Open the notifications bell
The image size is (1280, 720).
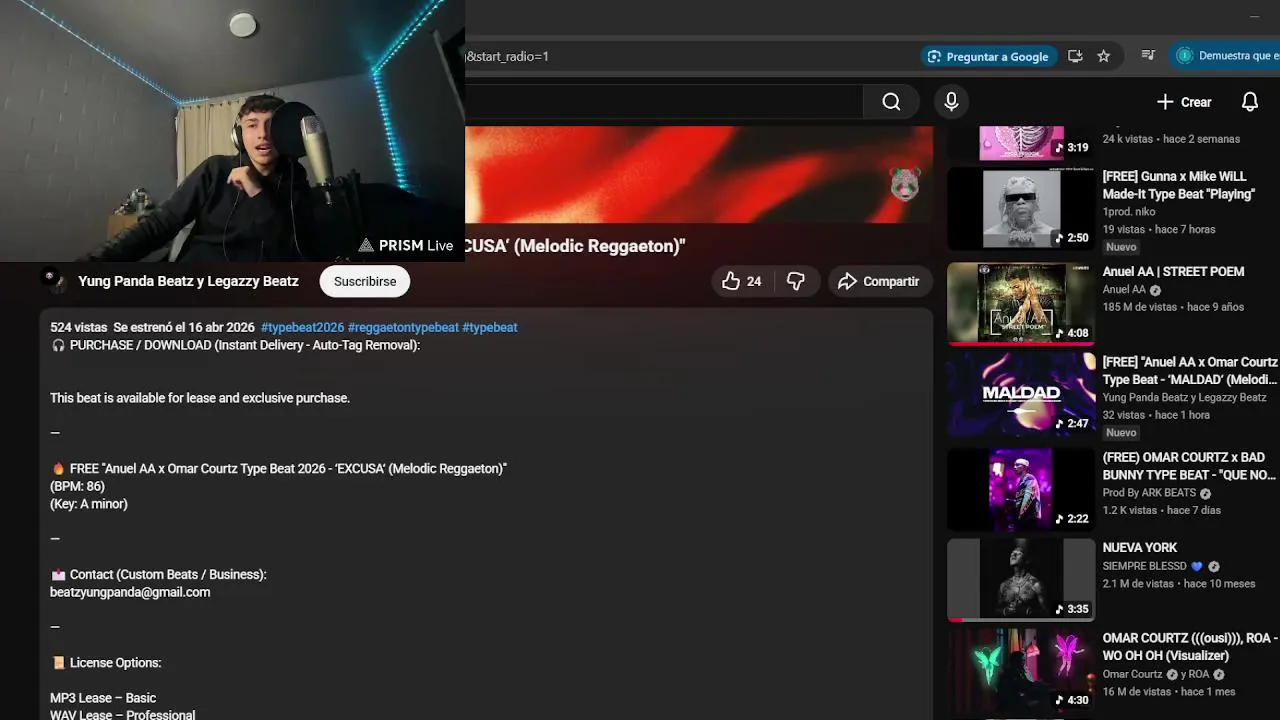(1250, 102)
